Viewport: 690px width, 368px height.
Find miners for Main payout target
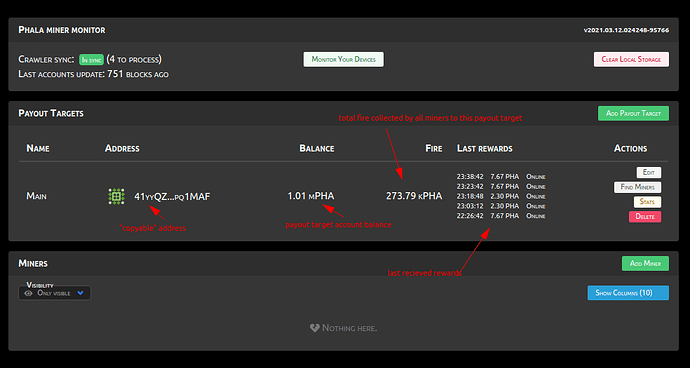click(x=637, y=187)
